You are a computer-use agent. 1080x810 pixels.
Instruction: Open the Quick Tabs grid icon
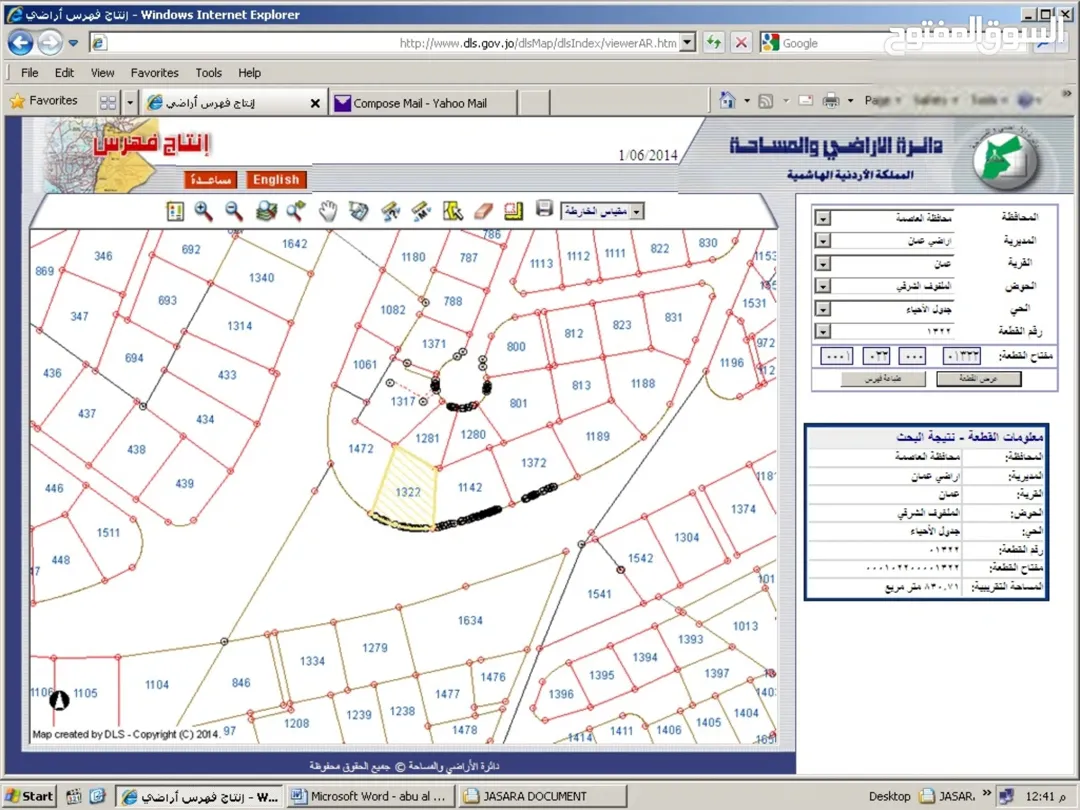pyautogui.click(x=108, y=103)
